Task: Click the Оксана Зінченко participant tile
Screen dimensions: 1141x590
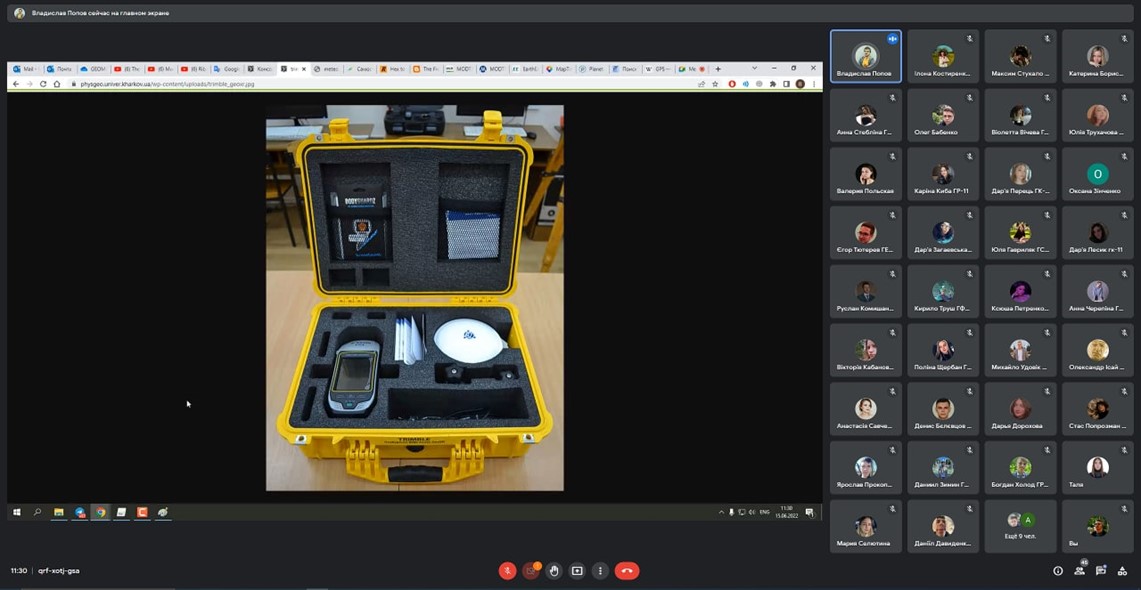Action: click(x=1097, y=174)
